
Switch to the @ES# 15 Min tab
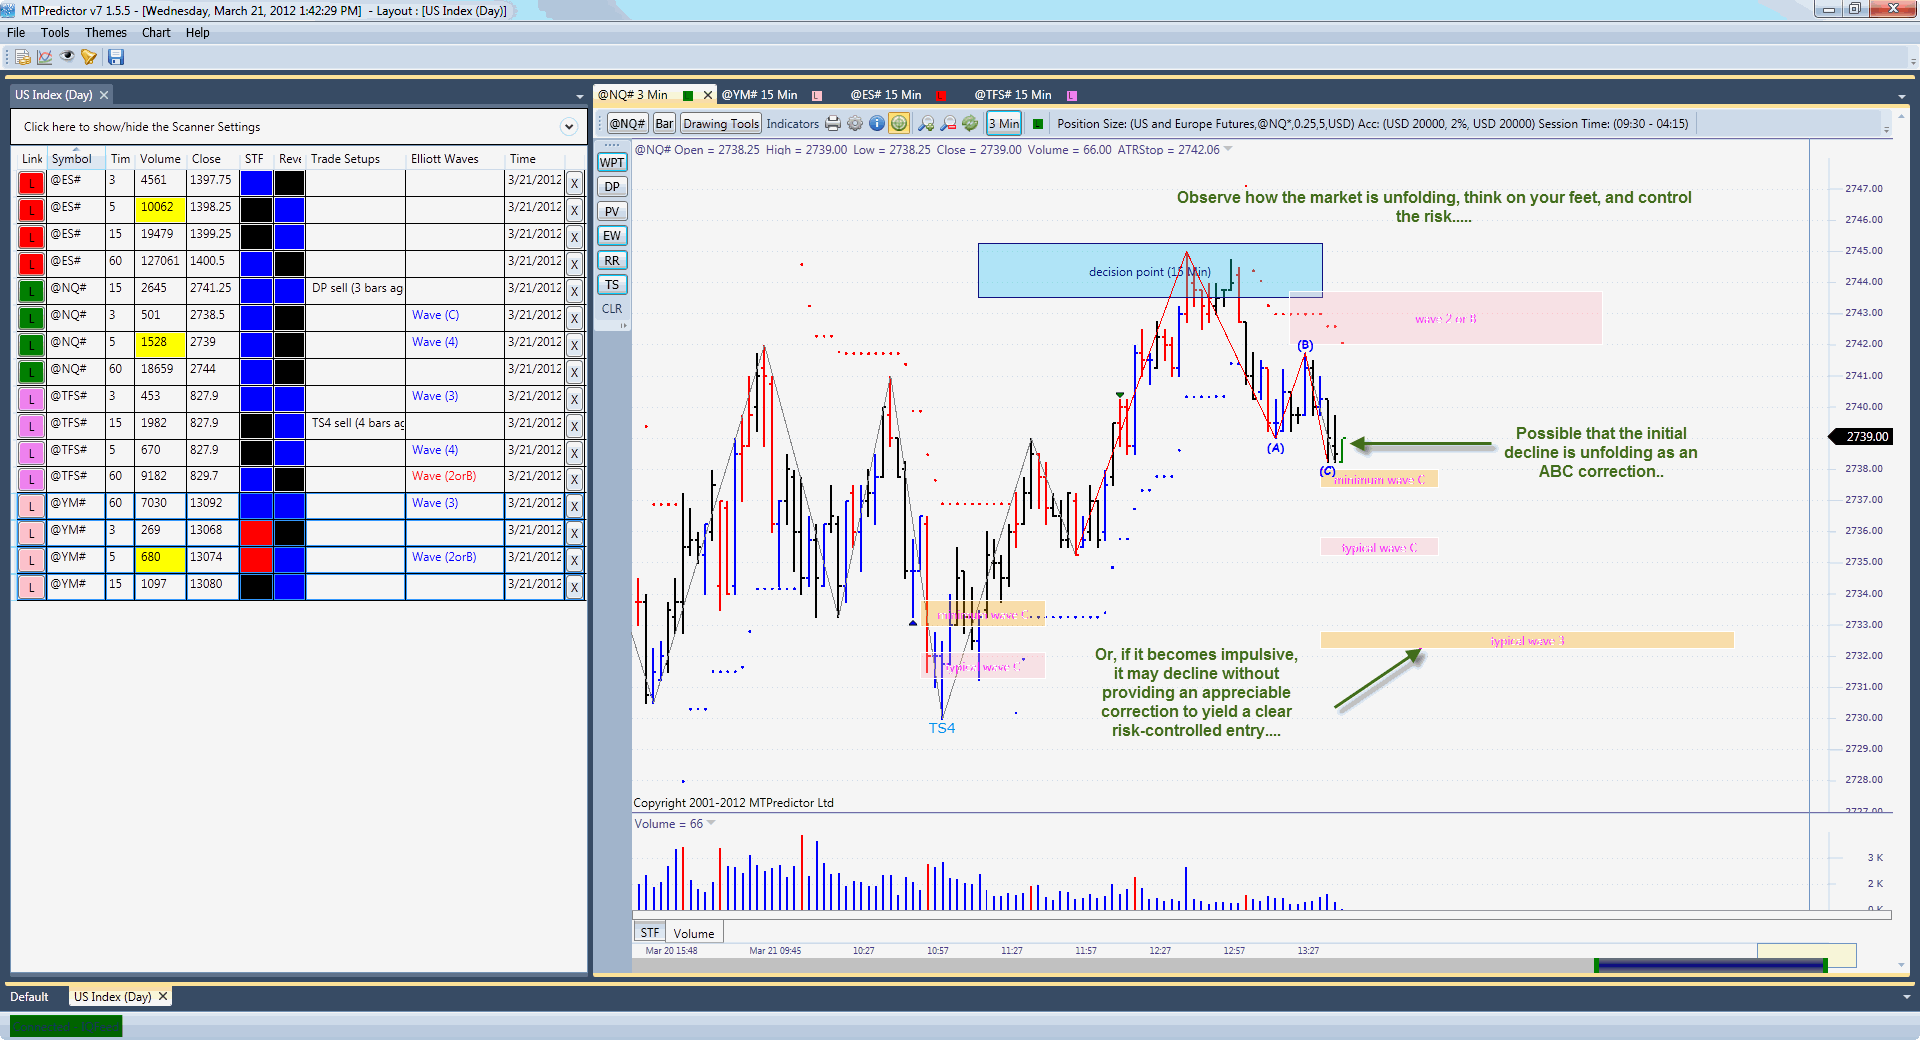coord(886,95)
